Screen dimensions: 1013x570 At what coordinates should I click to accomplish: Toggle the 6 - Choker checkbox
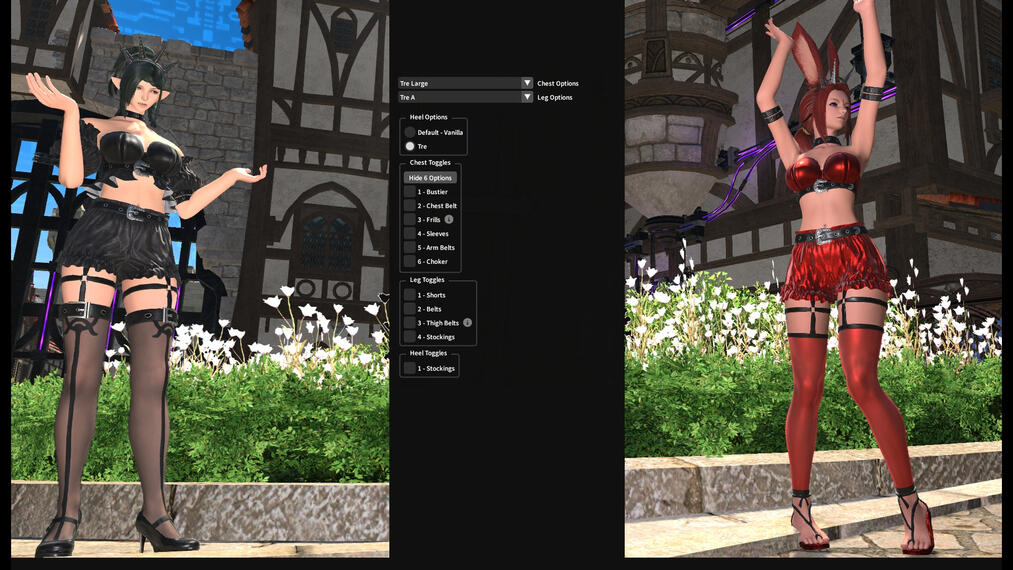(409, 261)
